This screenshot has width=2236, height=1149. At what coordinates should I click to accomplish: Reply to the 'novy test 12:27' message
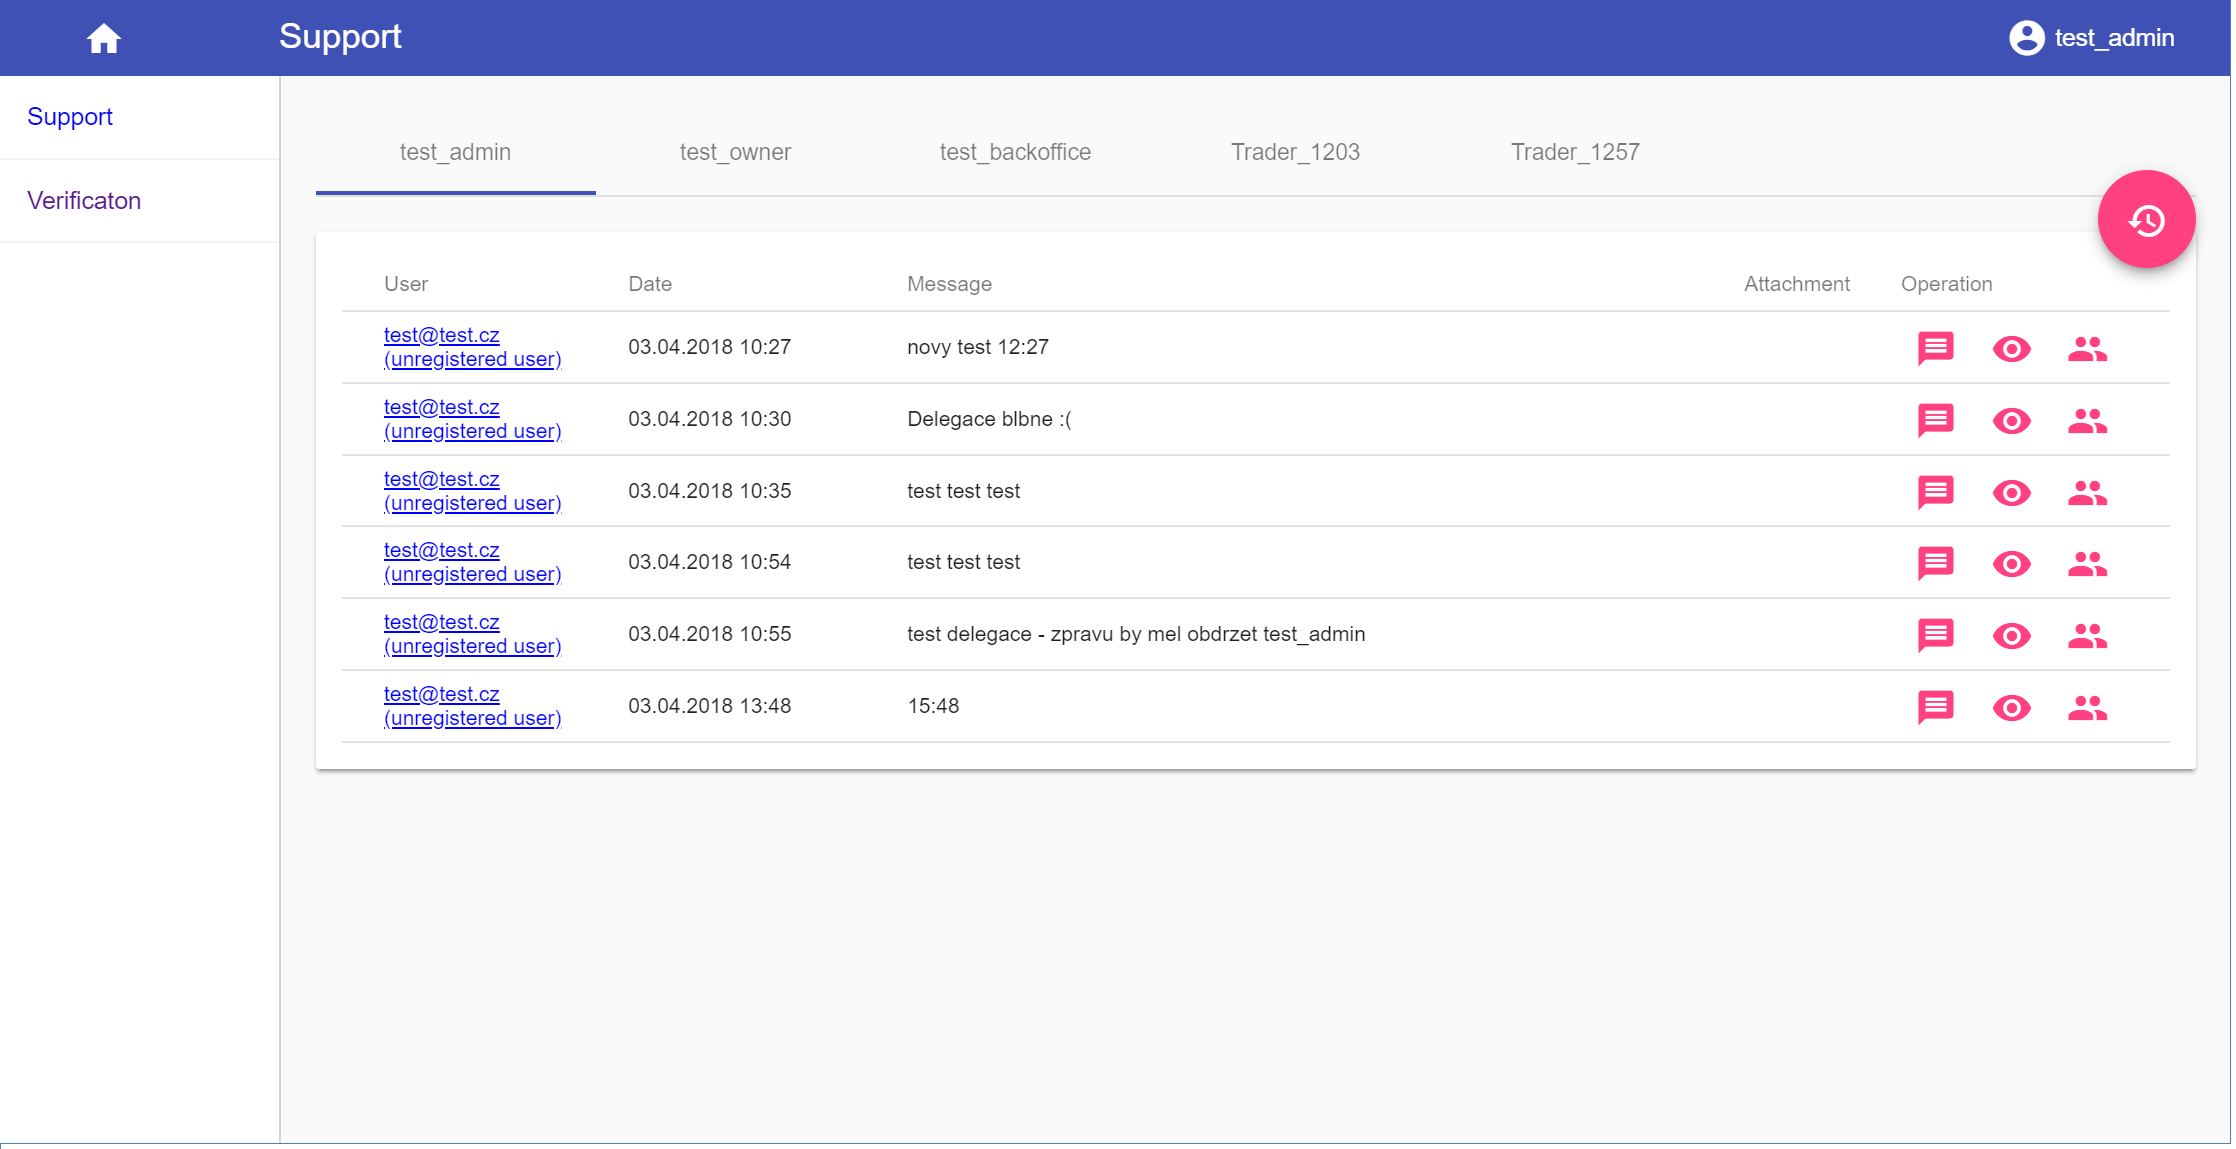pos(1935,348)
